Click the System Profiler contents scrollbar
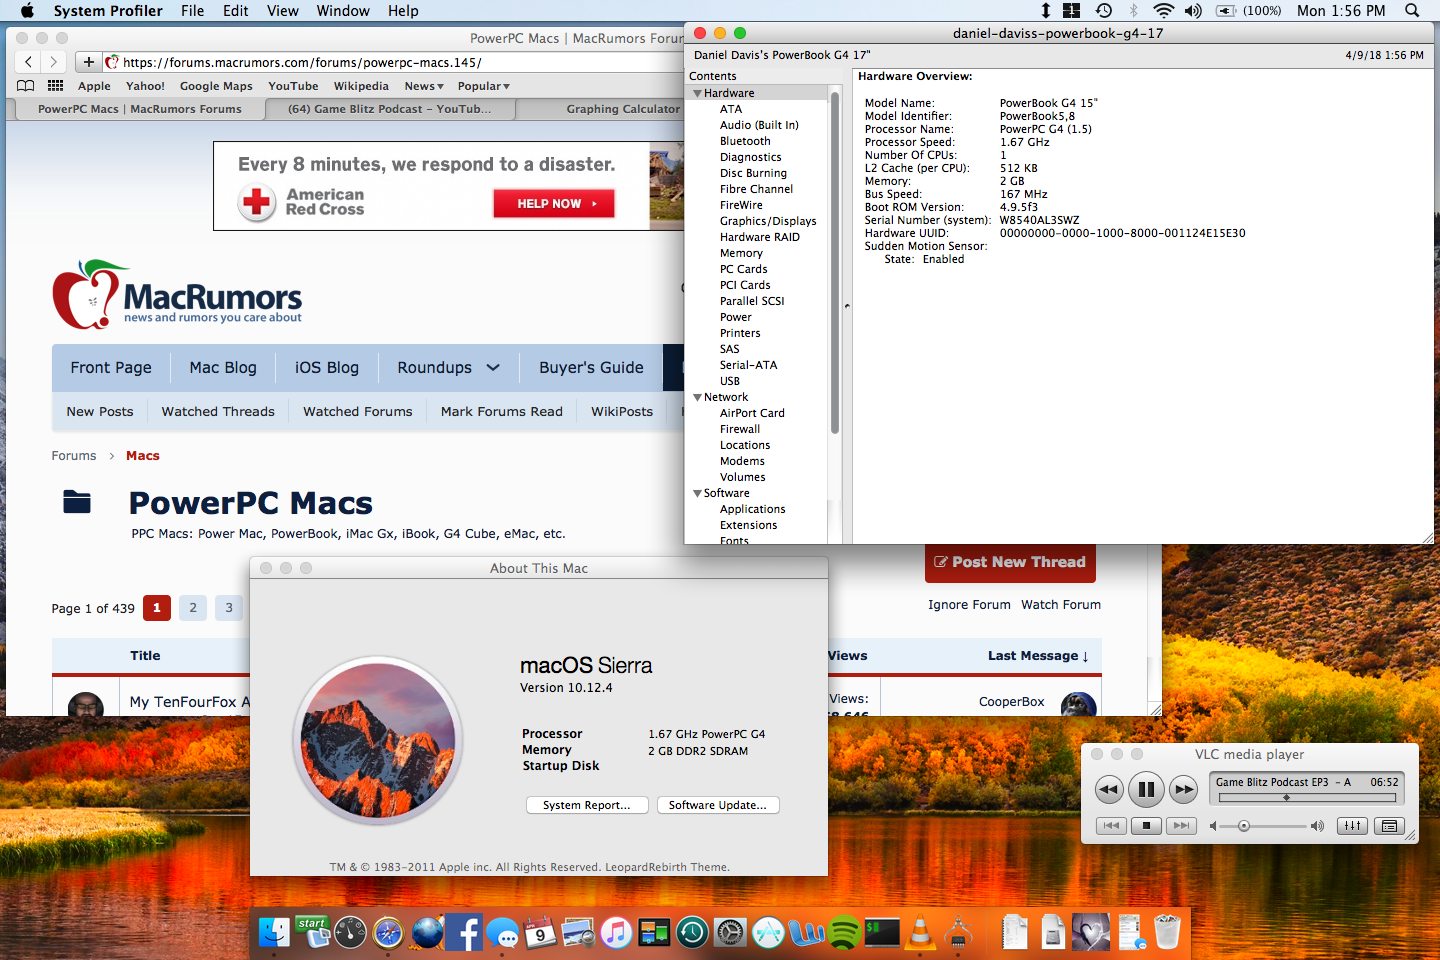The width and height of the screenshot is (1440, 960). 834,265
